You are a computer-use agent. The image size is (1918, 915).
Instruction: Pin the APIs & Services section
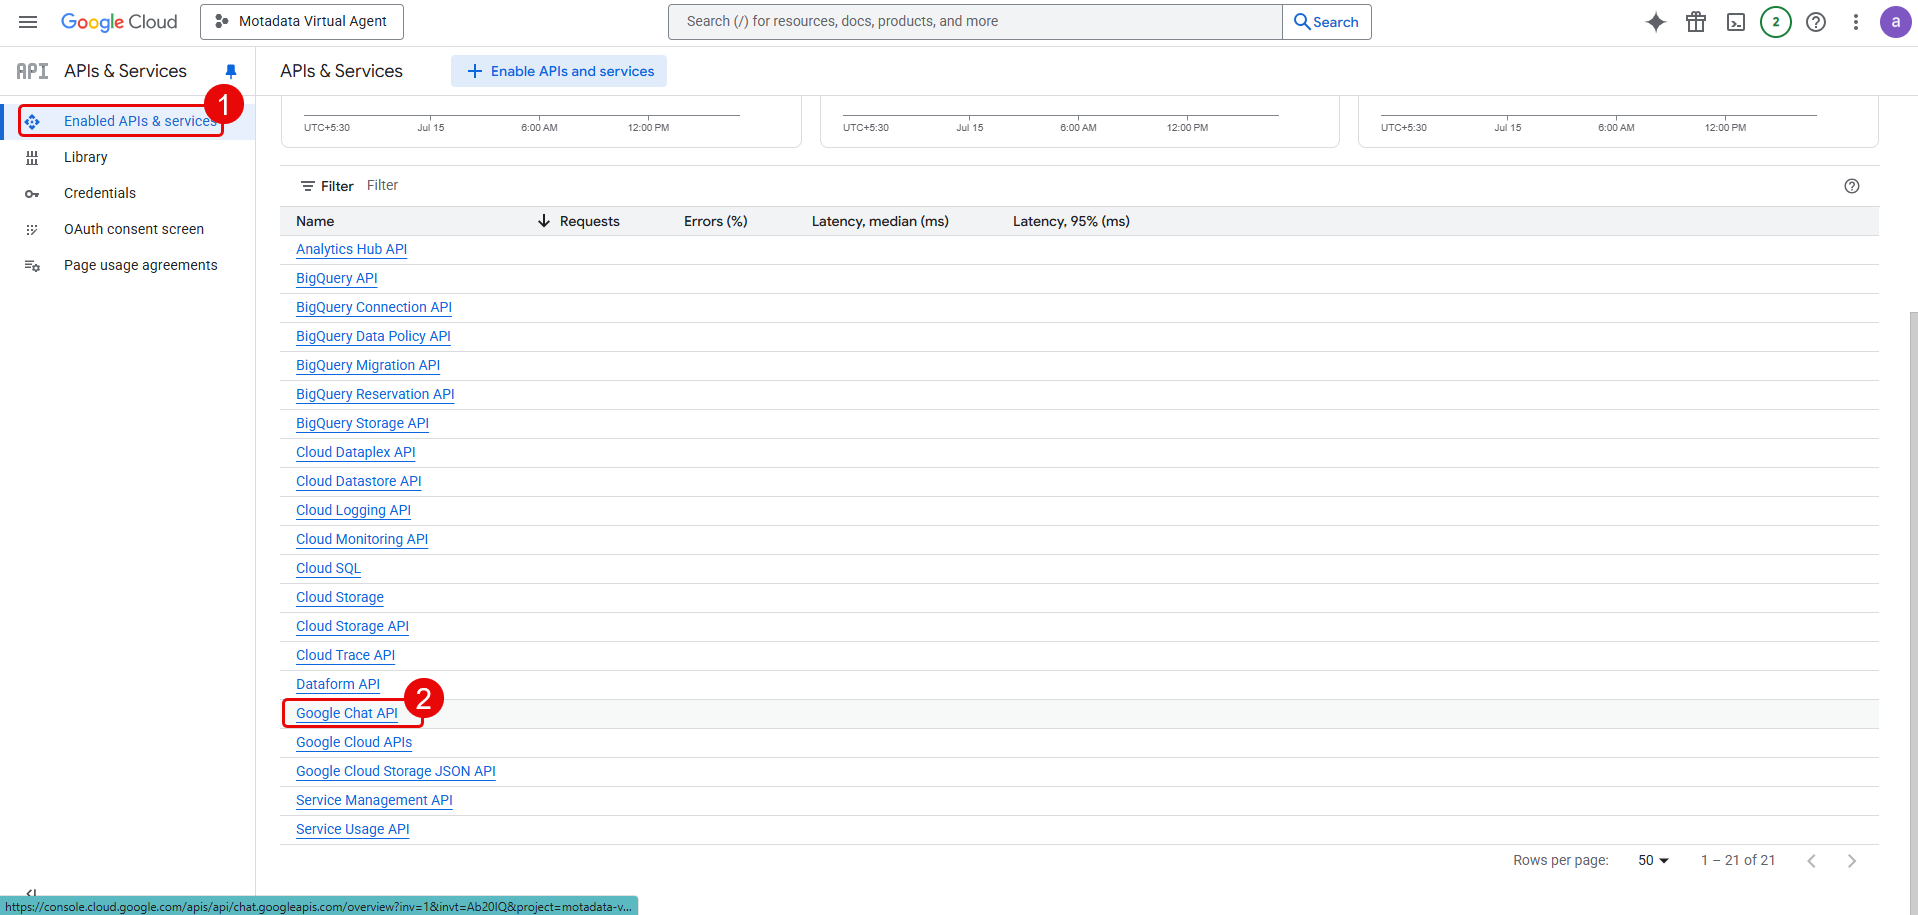pyautogui.click(x=231, y=71)
